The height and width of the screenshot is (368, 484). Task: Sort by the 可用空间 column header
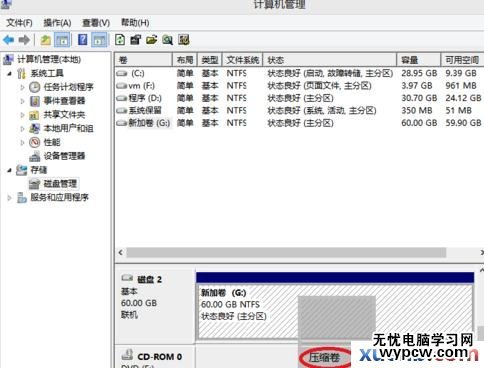[x=462, y=60]
